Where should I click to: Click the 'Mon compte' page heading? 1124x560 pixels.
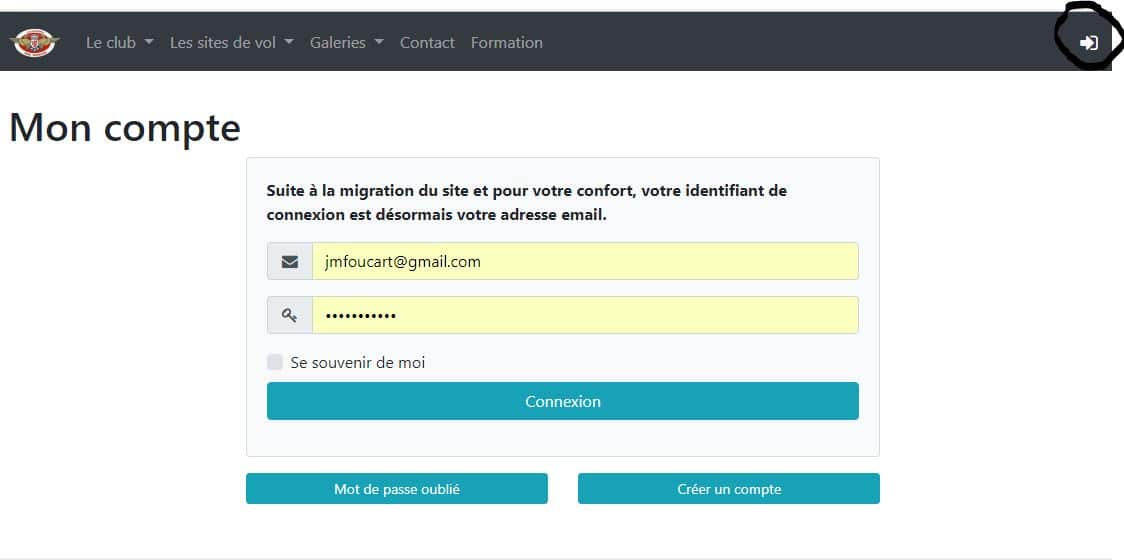pyautogui.click(x=125, y=128)
